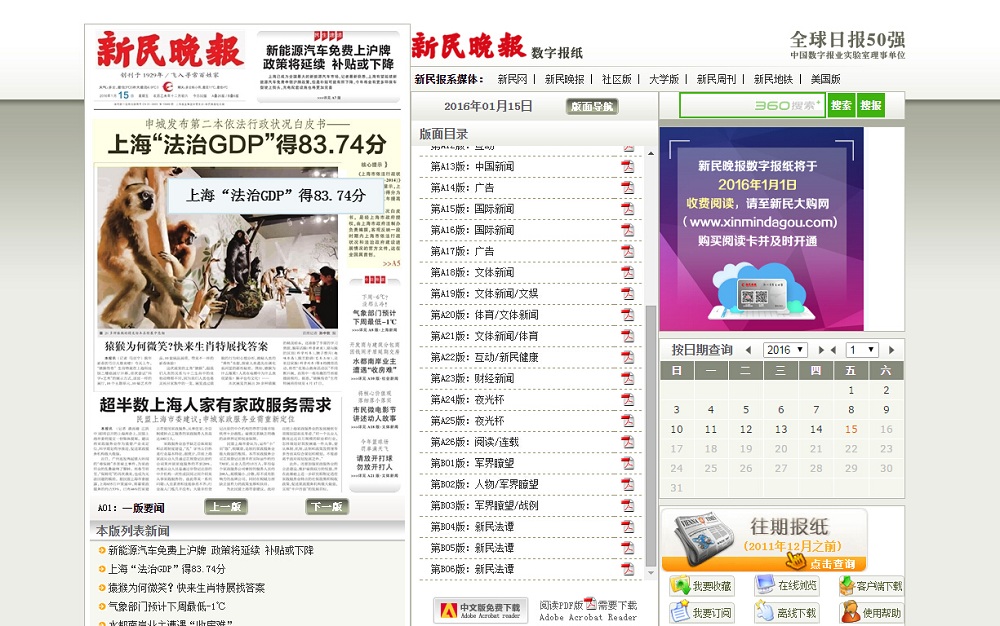Open the year 2016 dropdown
The image size is (1000, 626).
point(785,350)
